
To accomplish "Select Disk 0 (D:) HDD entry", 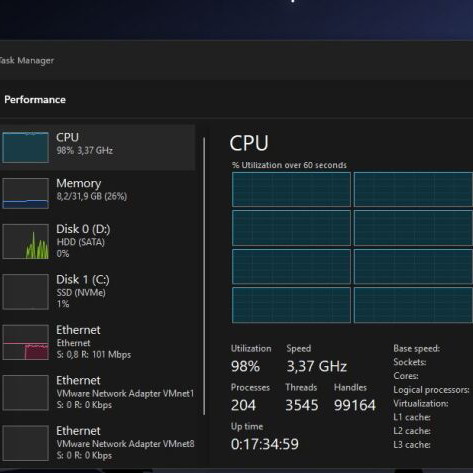I will pos(97,242).
